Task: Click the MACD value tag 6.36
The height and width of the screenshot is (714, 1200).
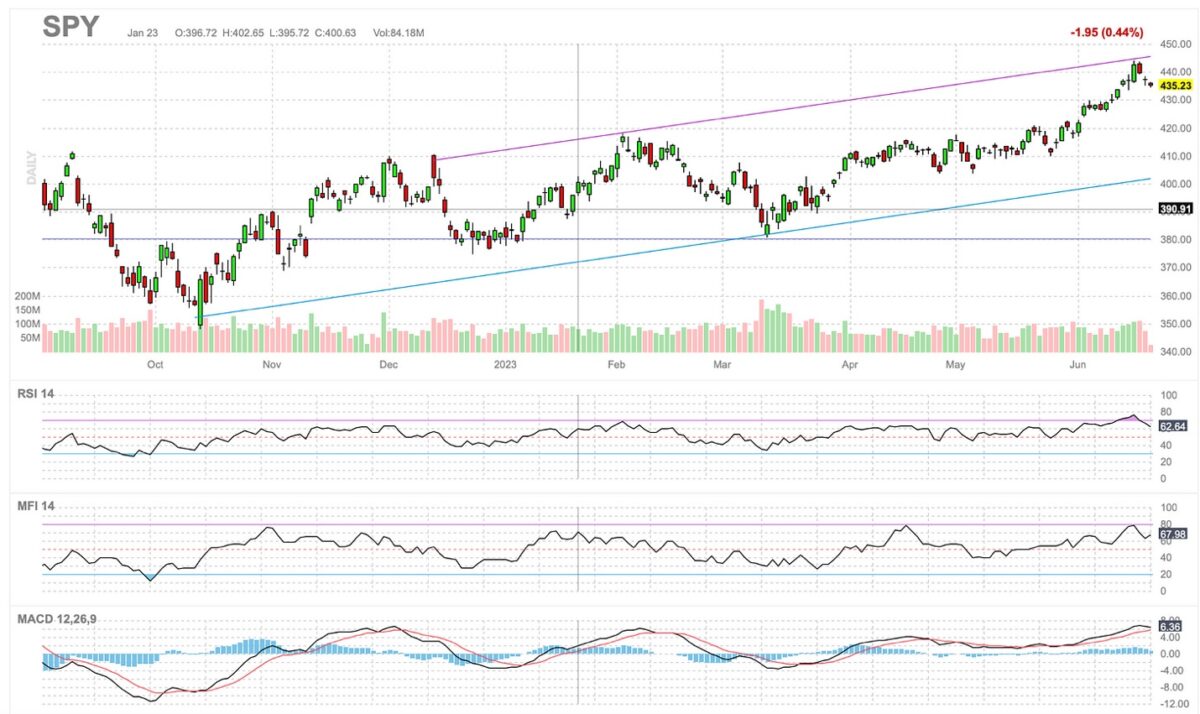Action: (x=1170, y=627)
